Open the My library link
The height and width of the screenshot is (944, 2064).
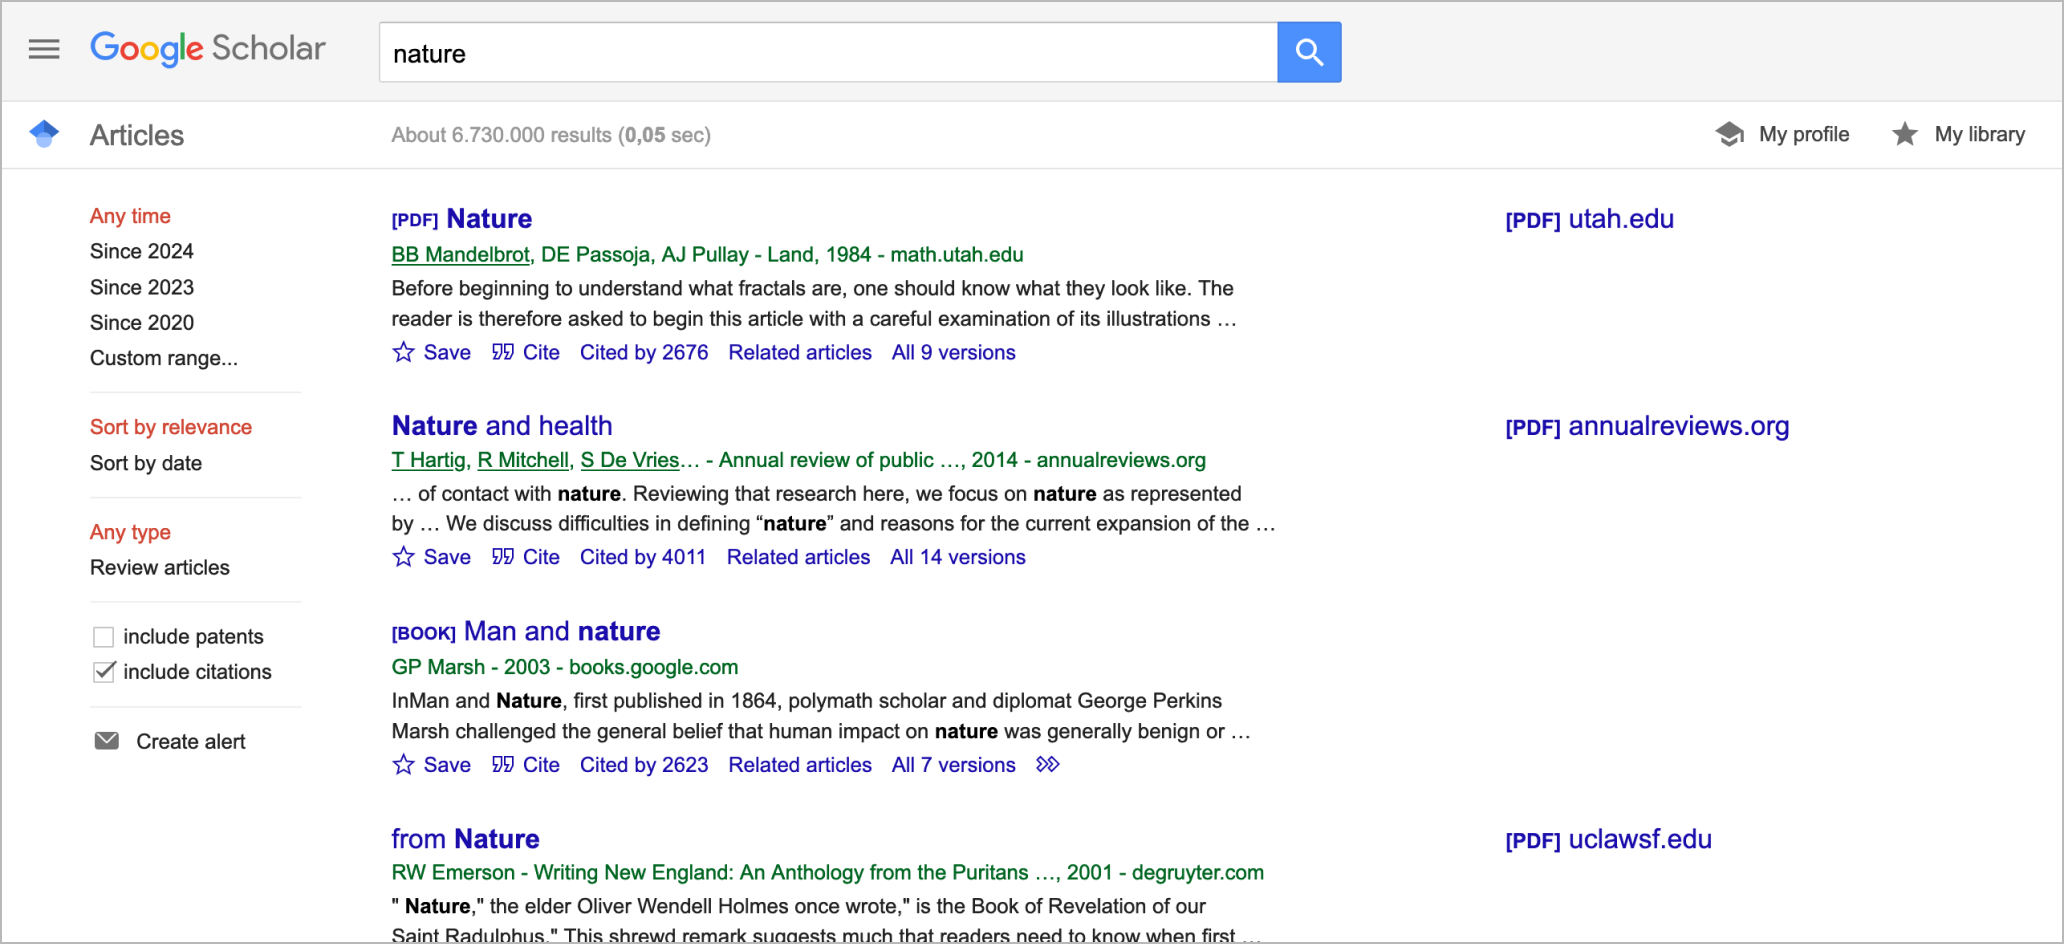pos(1980,134)
